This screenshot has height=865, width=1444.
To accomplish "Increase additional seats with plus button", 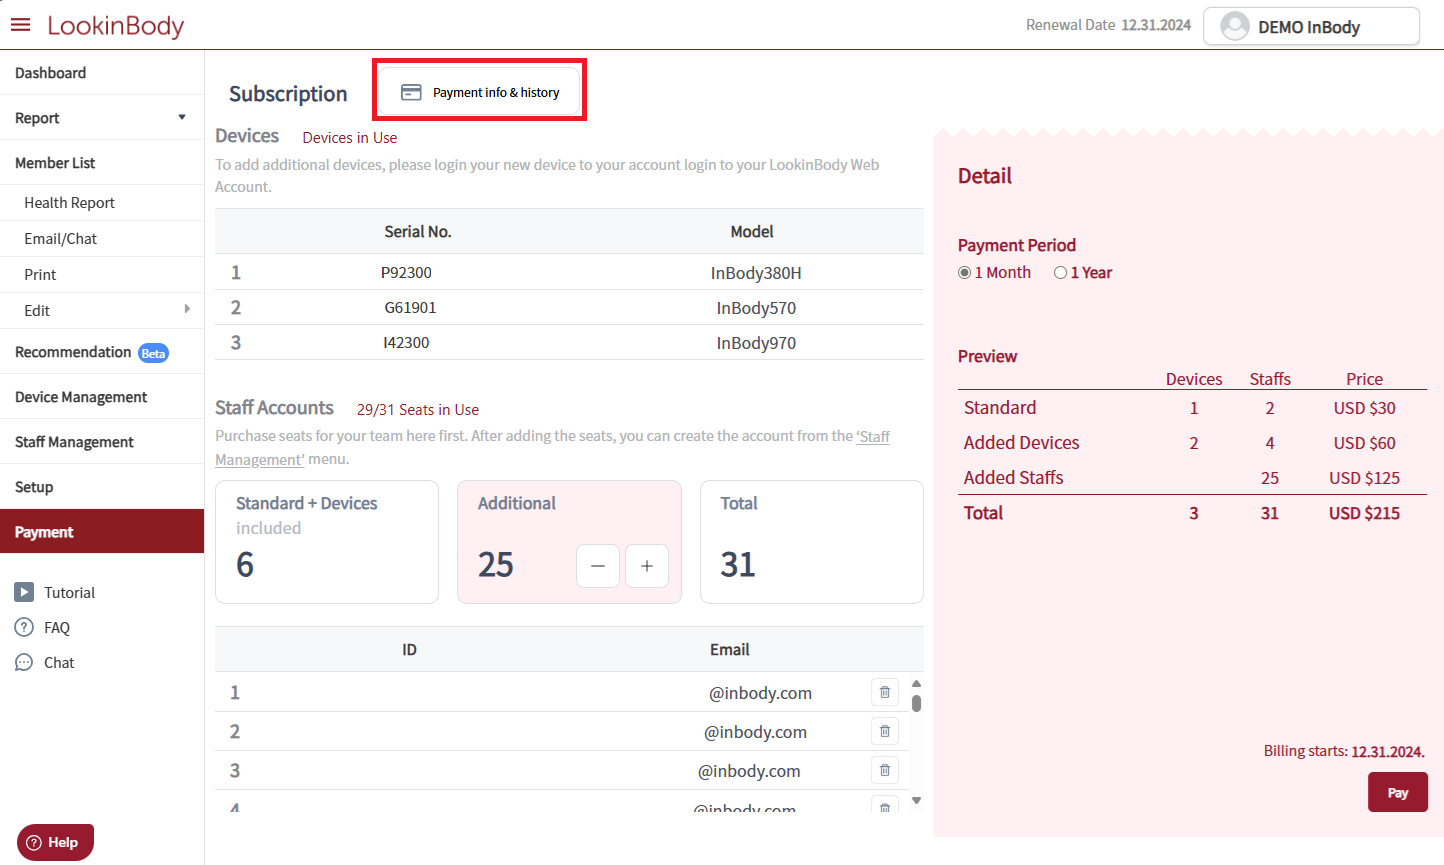I will 647,566.
